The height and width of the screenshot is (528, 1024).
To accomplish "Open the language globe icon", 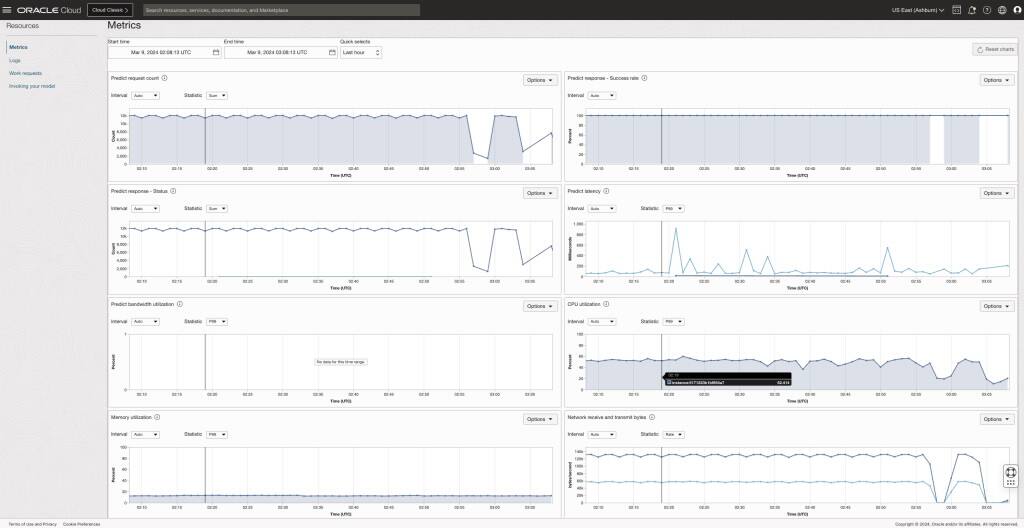I will coord(1002,10).
